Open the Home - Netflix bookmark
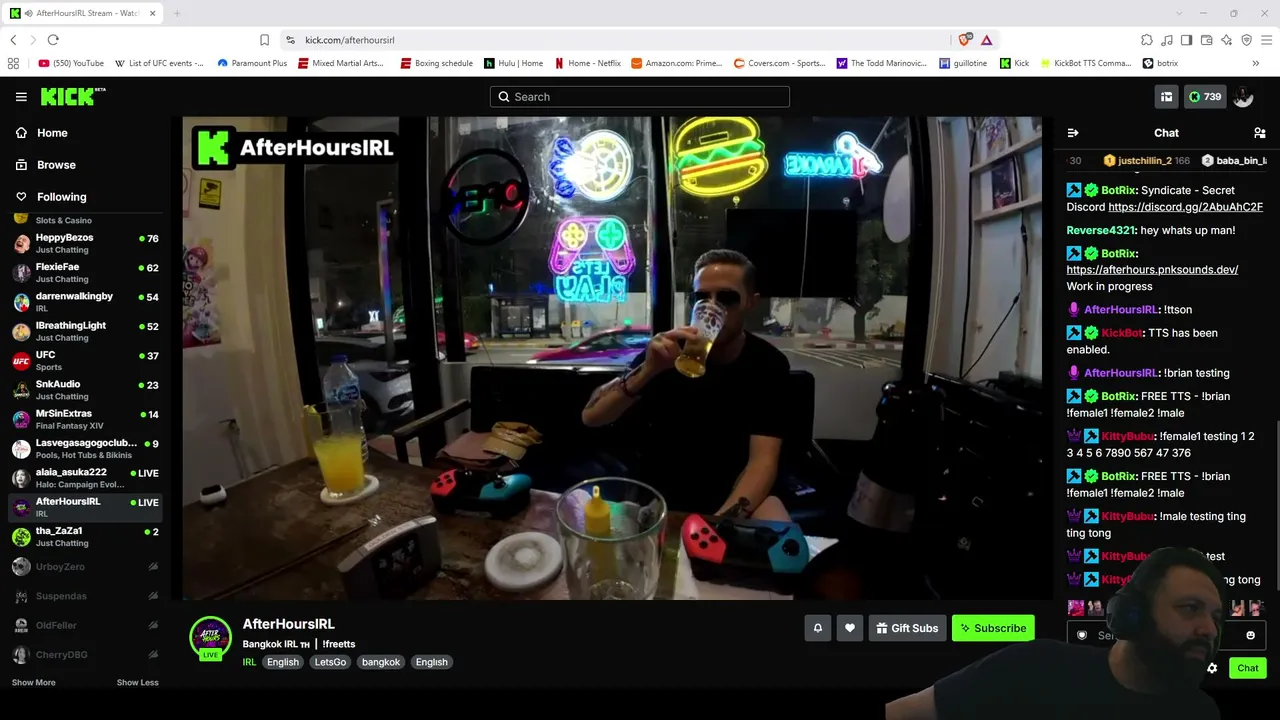This screenshot has height=720, width=1280. coord(587,63)
